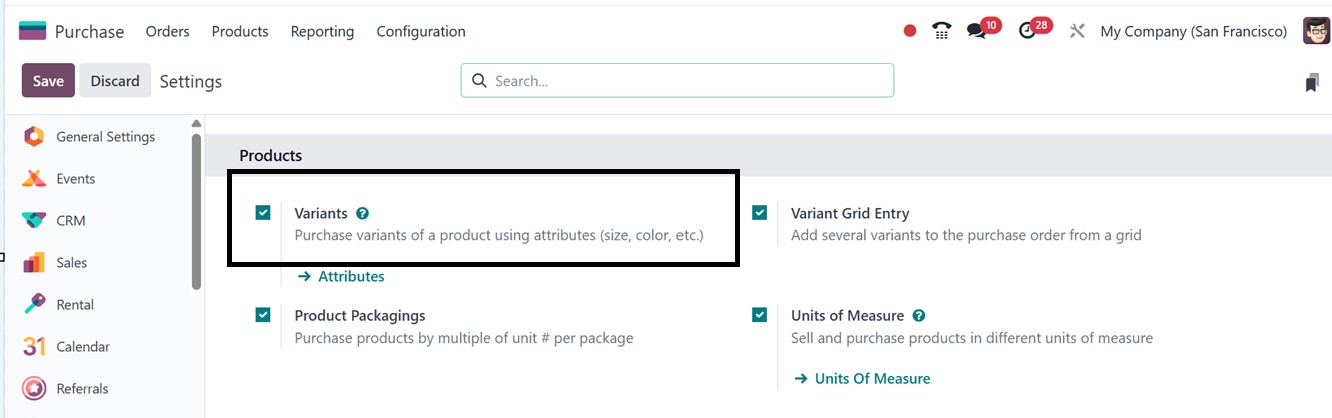
Task: Expand the Configuration menu
Action: pyautogui.click(x=420, y=31)
